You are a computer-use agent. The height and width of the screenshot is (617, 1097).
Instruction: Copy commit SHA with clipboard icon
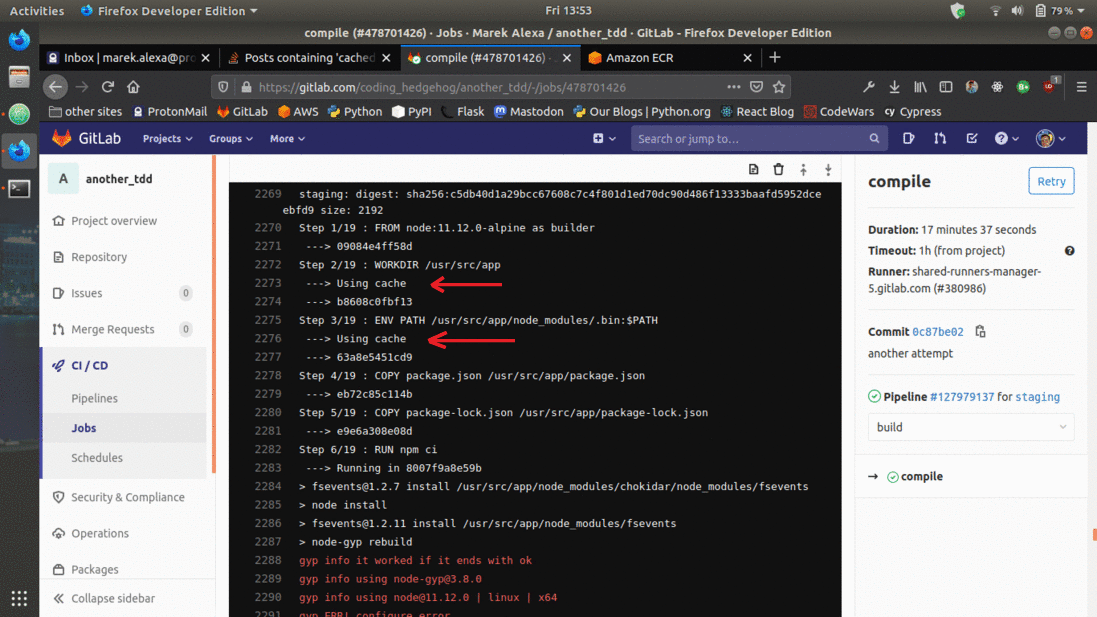[x=980, y=332]
